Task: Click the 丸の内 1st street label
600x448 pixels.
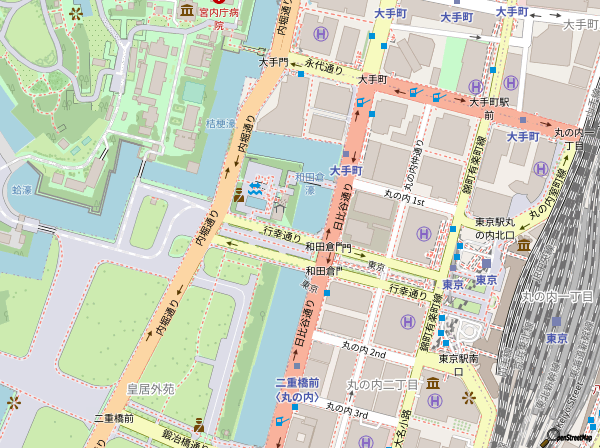Action: click(404, 202)
